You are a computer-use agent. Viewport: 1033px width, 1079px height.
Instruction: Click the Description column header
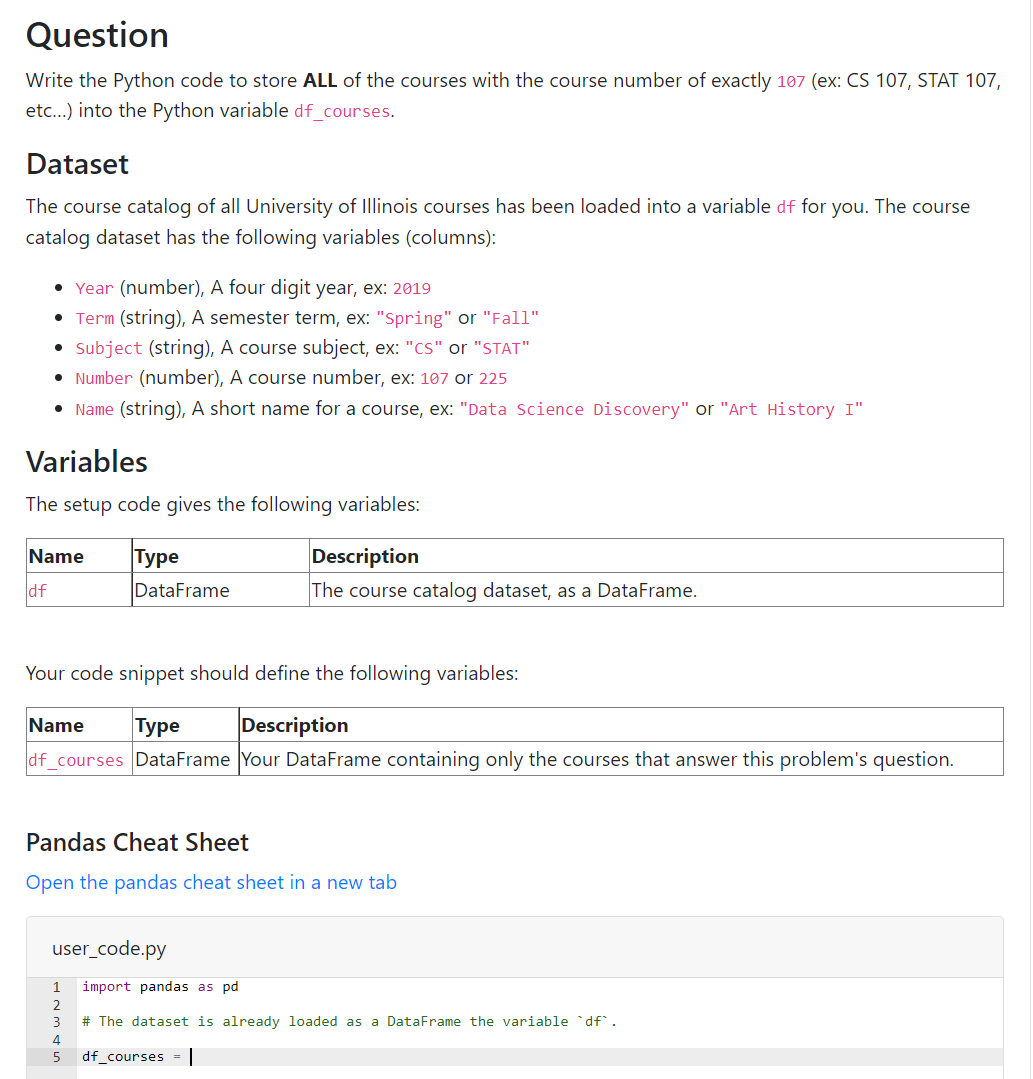pyautogui.click(x=365, y=555)
